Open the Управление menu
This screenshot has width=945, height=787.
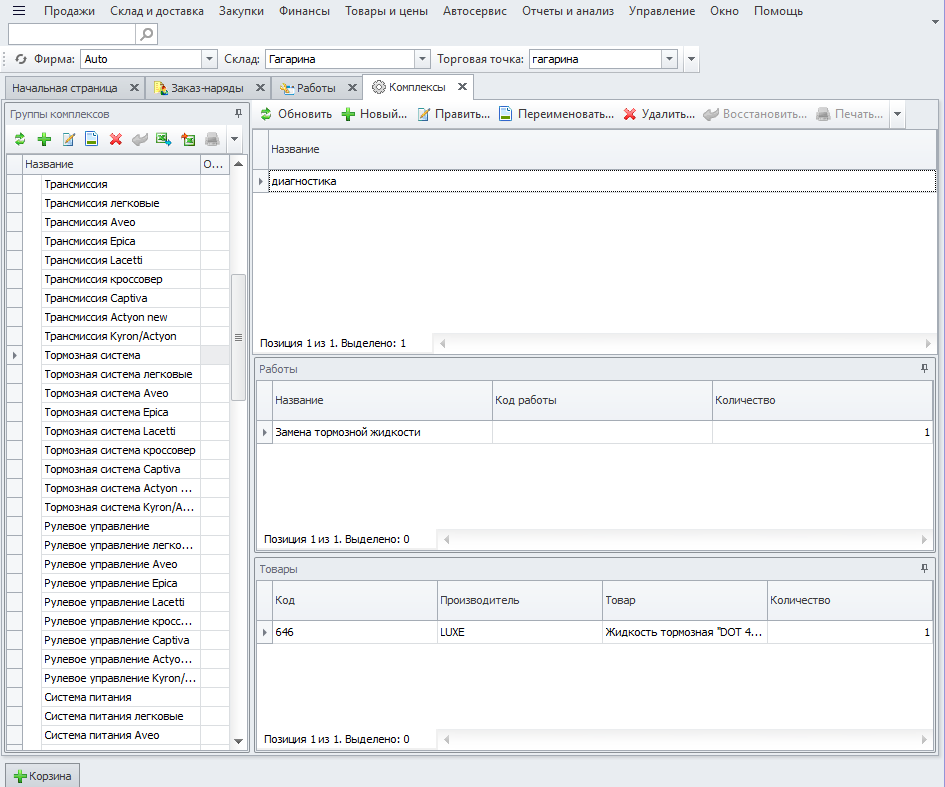662,11
